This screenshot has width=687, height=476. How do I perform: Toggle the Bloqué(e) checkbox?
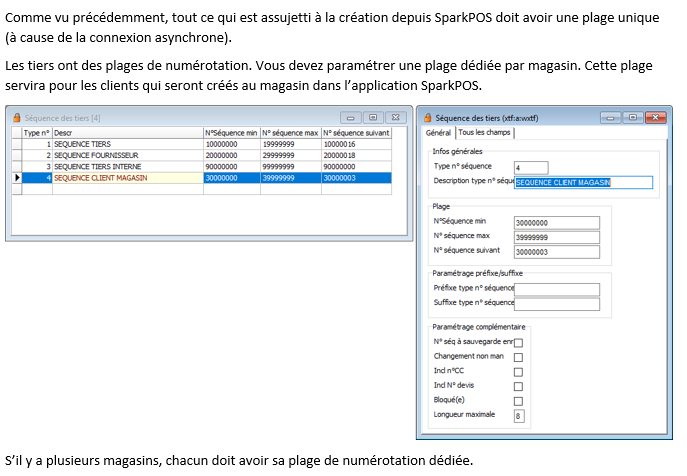coord(518,400)
